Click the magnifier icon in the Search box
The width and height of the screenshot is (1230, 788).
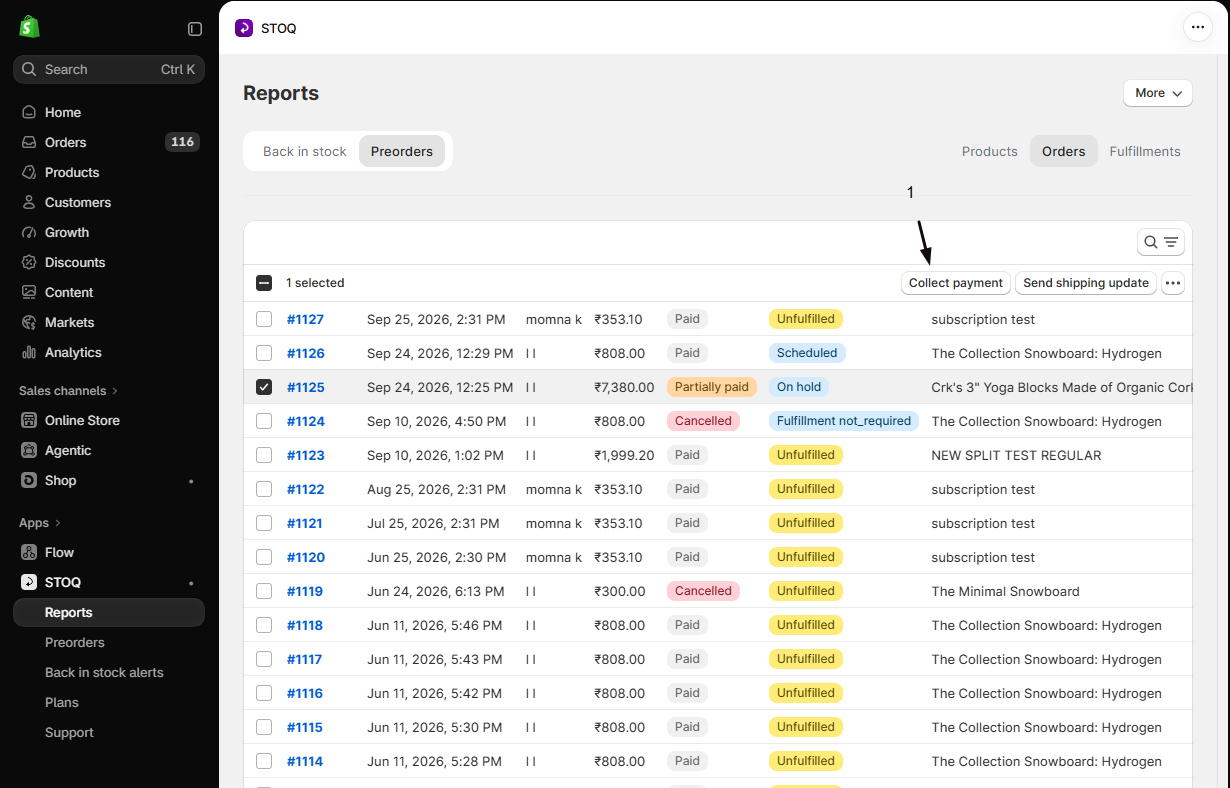coord(29,69)
